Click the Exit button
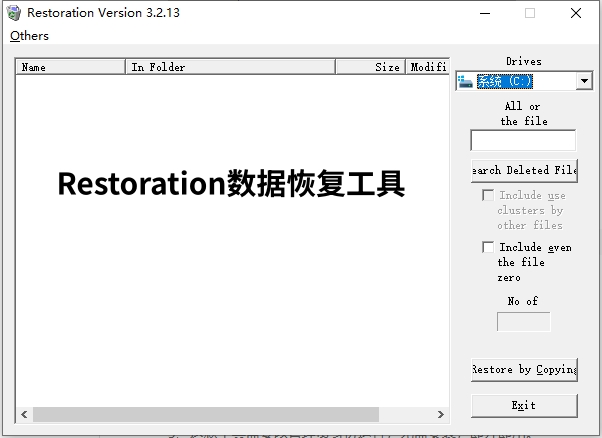Image resolution: width=602 pixels, height=438 pixels. [x=524, y=405]
